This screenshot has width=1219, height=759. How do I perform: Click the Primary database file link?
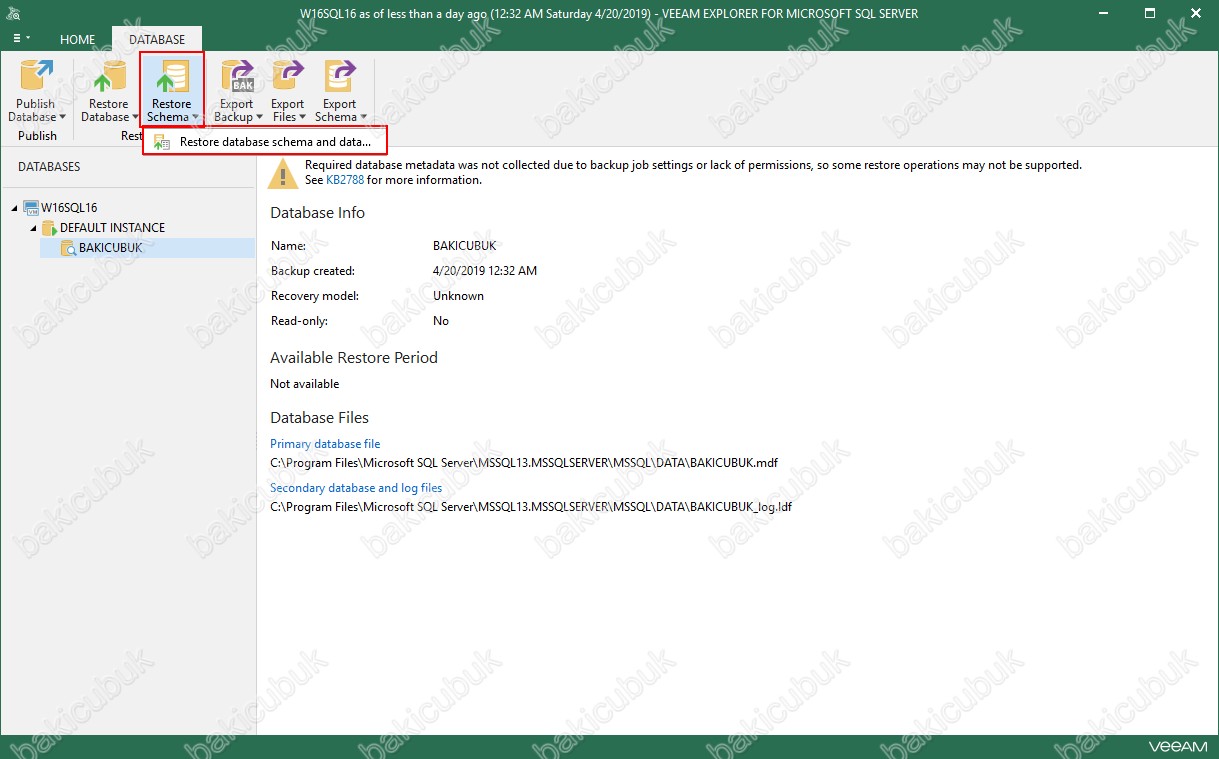(325, 444)
